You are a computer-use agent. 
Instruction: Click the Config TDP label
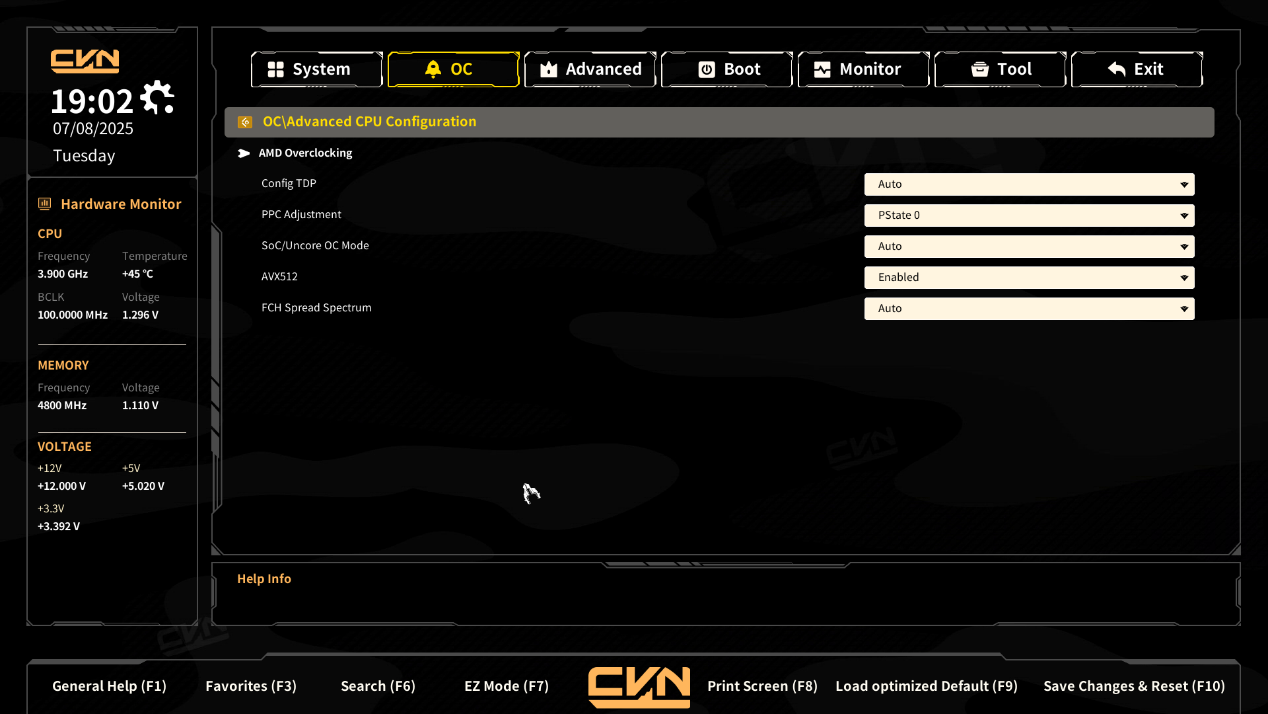tap(289, 184)
